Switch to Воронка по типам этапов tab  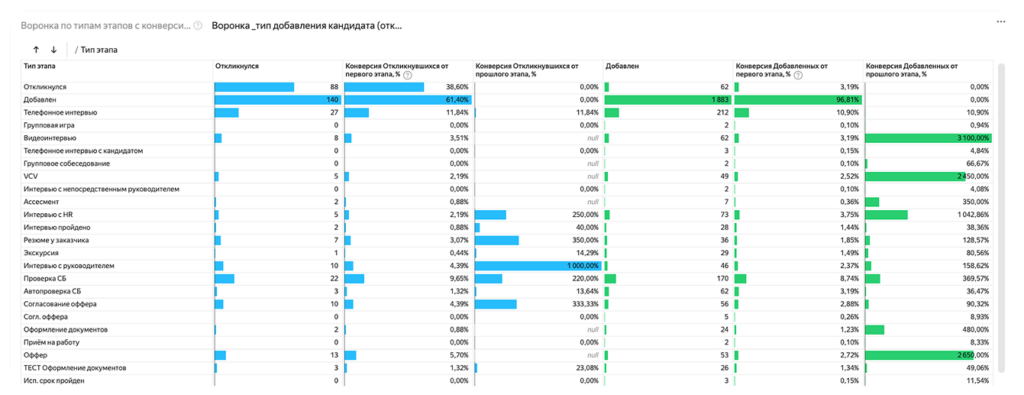(x=105, y=26)
